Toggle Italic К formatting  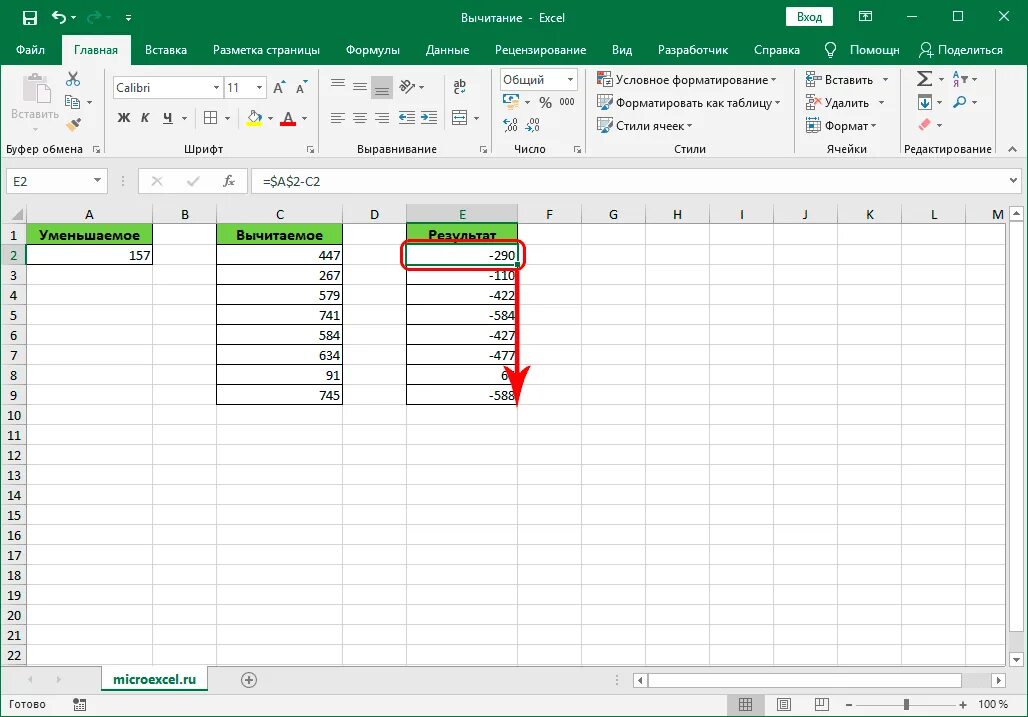(x=146, y=118)
